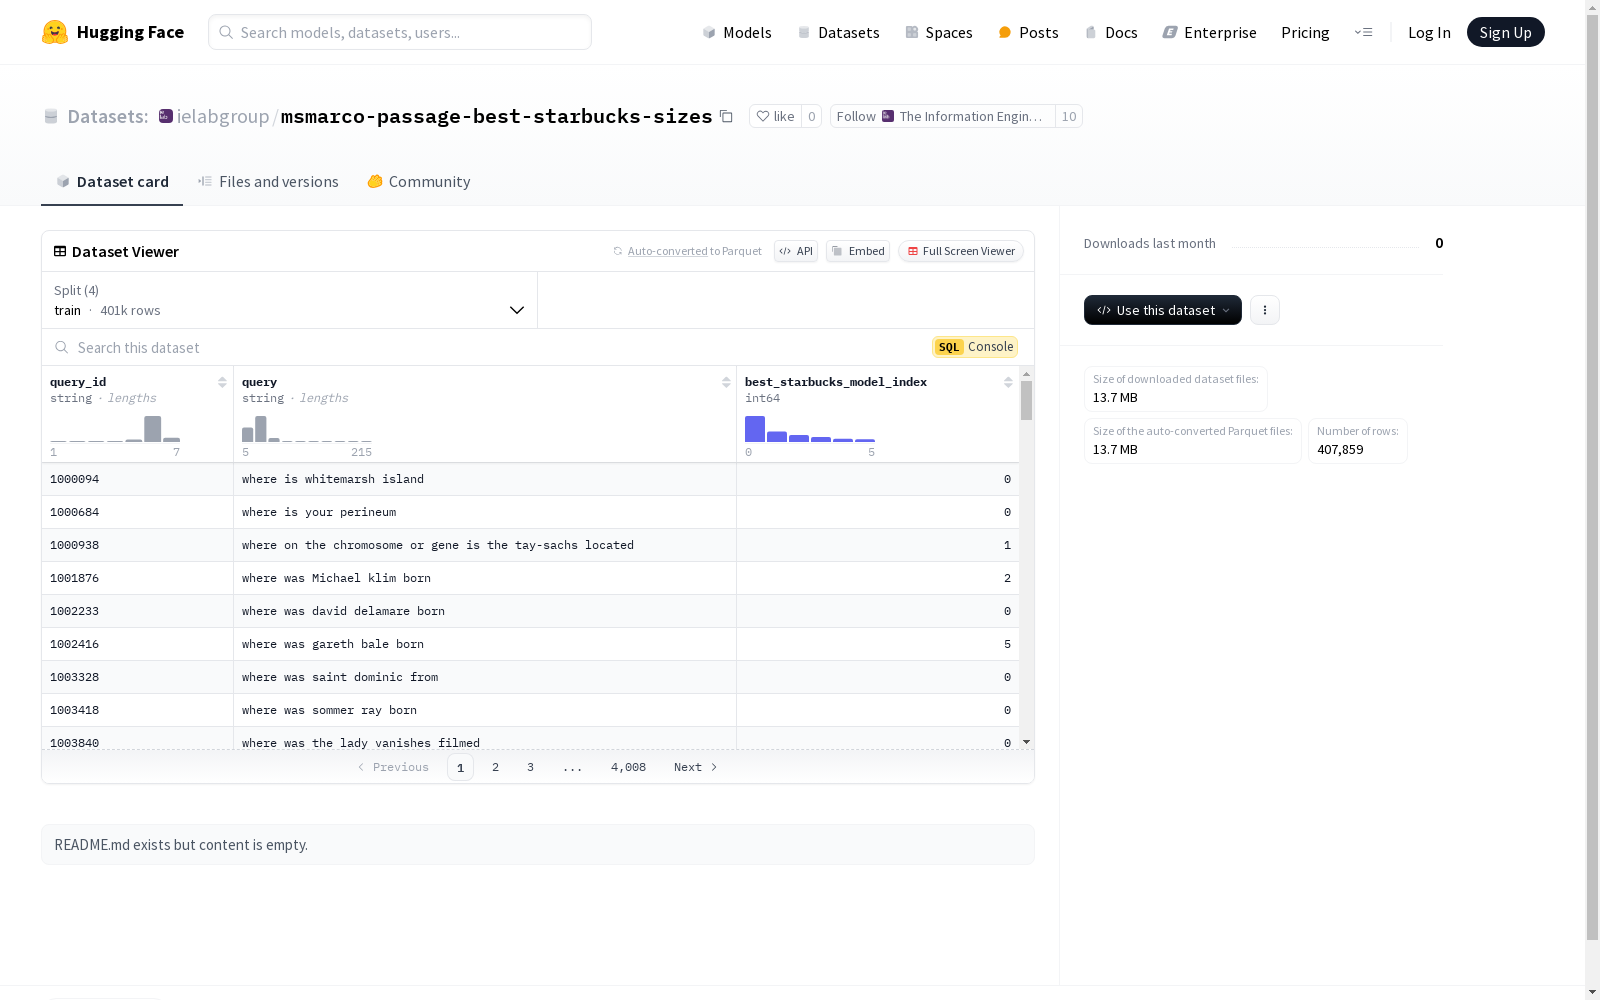Image resolution: width=1600 pixels, height=1000 pixels.
Task: Click the cell 'where is your perineum'
Action: tap(485, 512)
